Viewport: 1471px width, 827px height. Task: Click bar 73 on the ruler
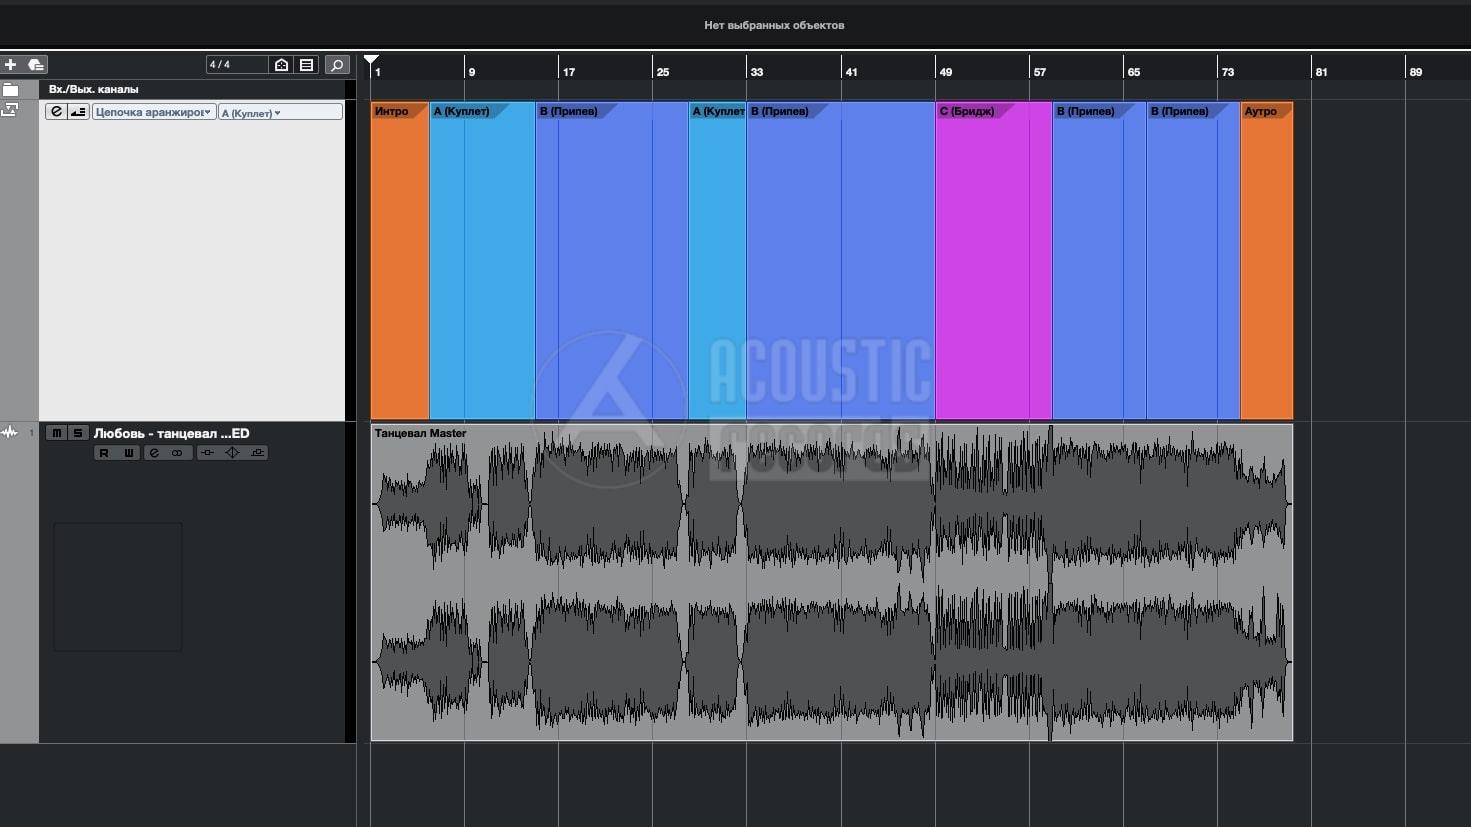[1227, 72]
